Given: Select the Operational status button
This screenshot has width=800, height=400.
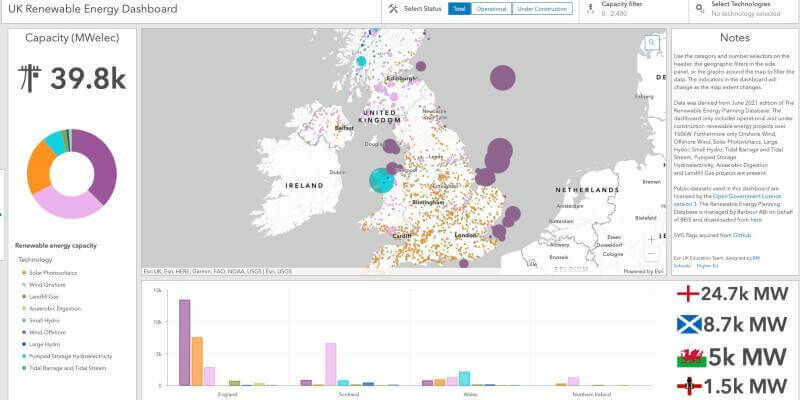Looking at the screenshot, I should coord(491,9).
